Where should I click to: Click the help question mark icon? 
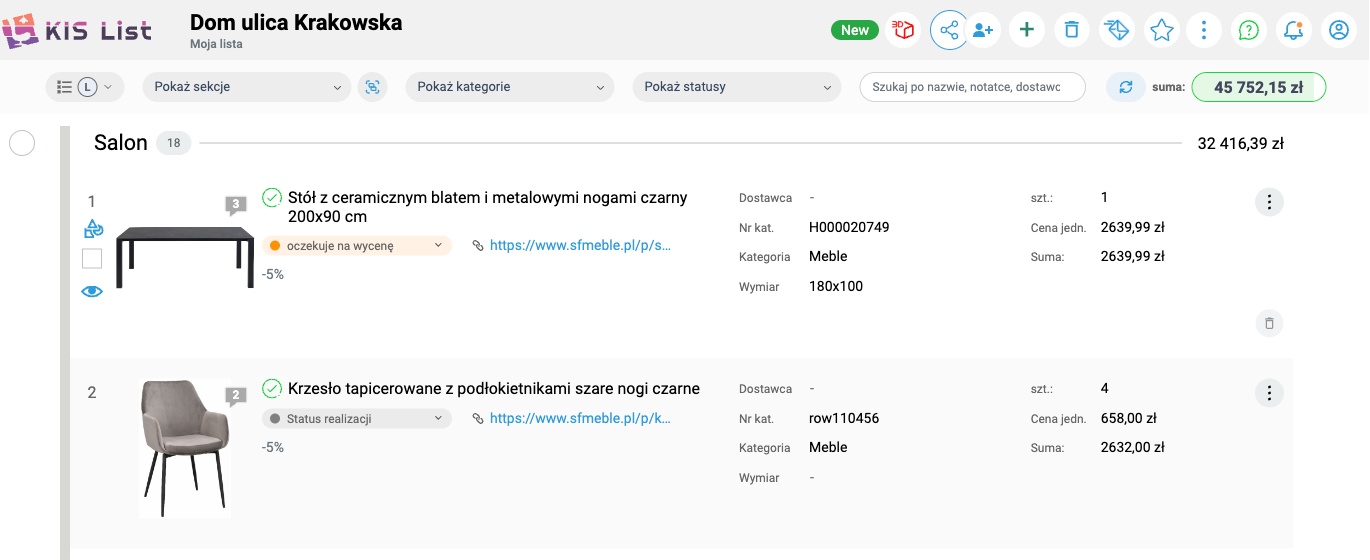click(1248, 30)
